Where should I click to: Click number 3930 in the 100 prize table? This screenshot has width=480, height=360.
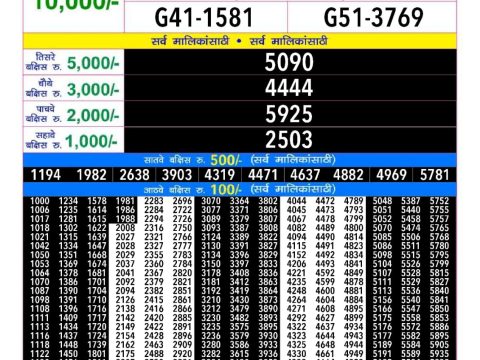pos(268,336)
